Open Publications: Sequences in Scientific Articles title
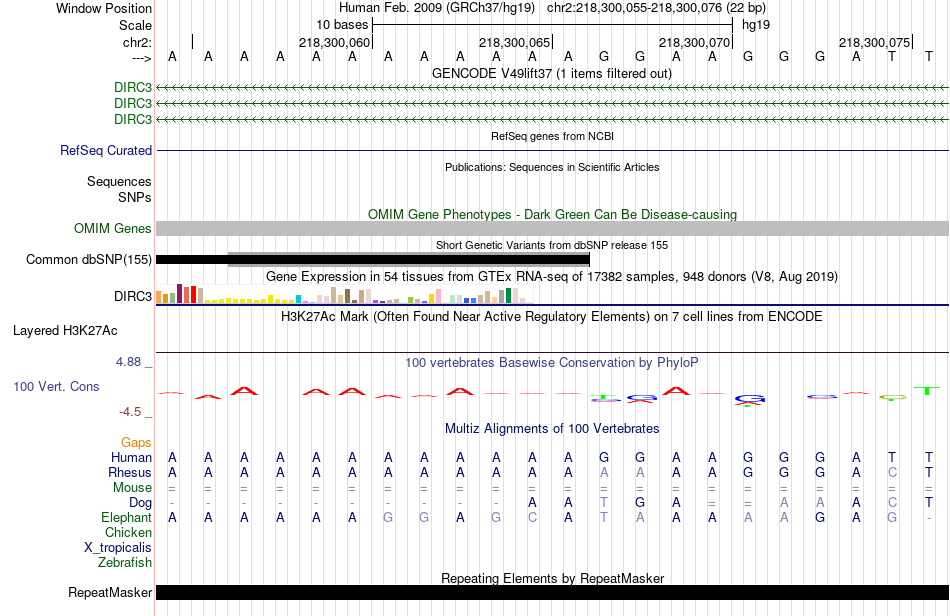Viewport: 950px width, 616px height. pos(552,167)
